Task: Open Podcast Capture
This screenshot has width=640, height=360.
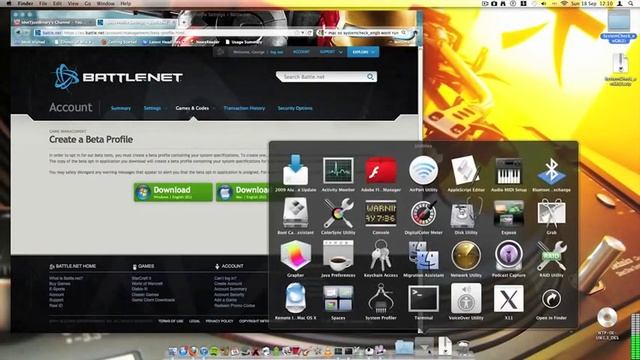Action: [x=509, y=256]
